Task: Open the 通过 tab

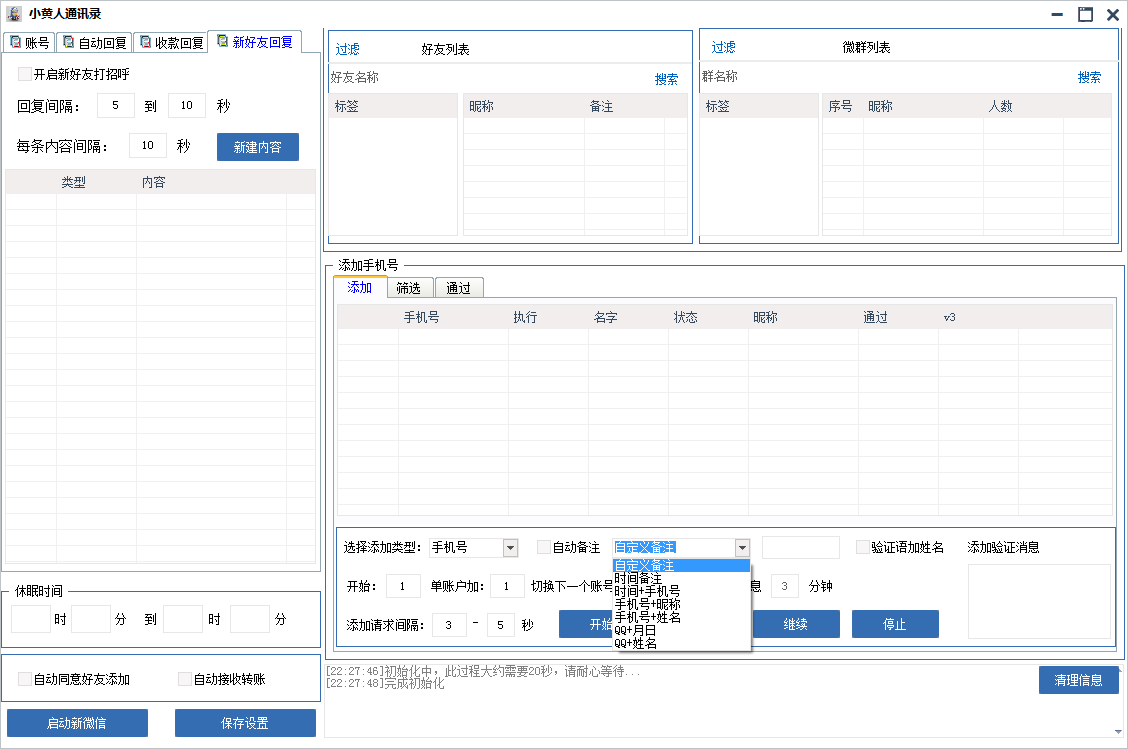Action: point(459,288)
